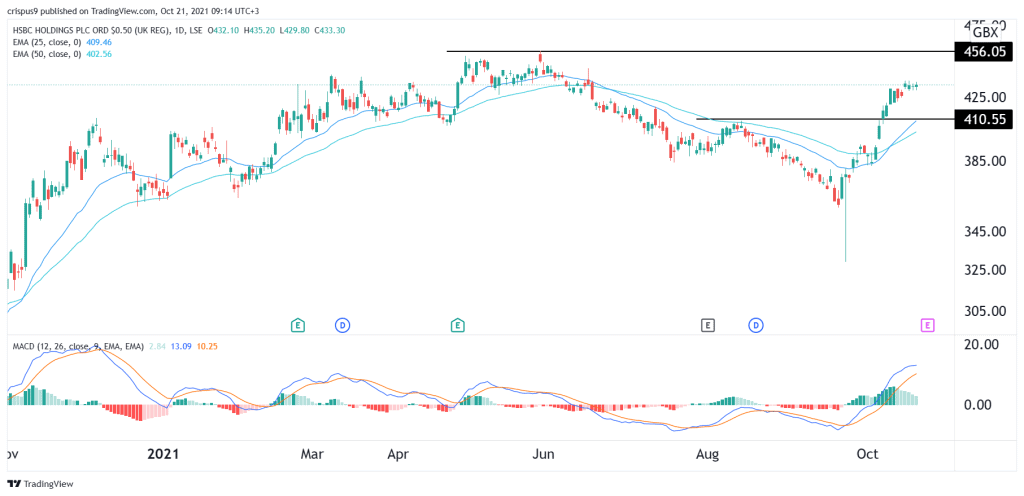
Task: Select the EMA (50, close, 0) indicator legend
Action: 46,55
